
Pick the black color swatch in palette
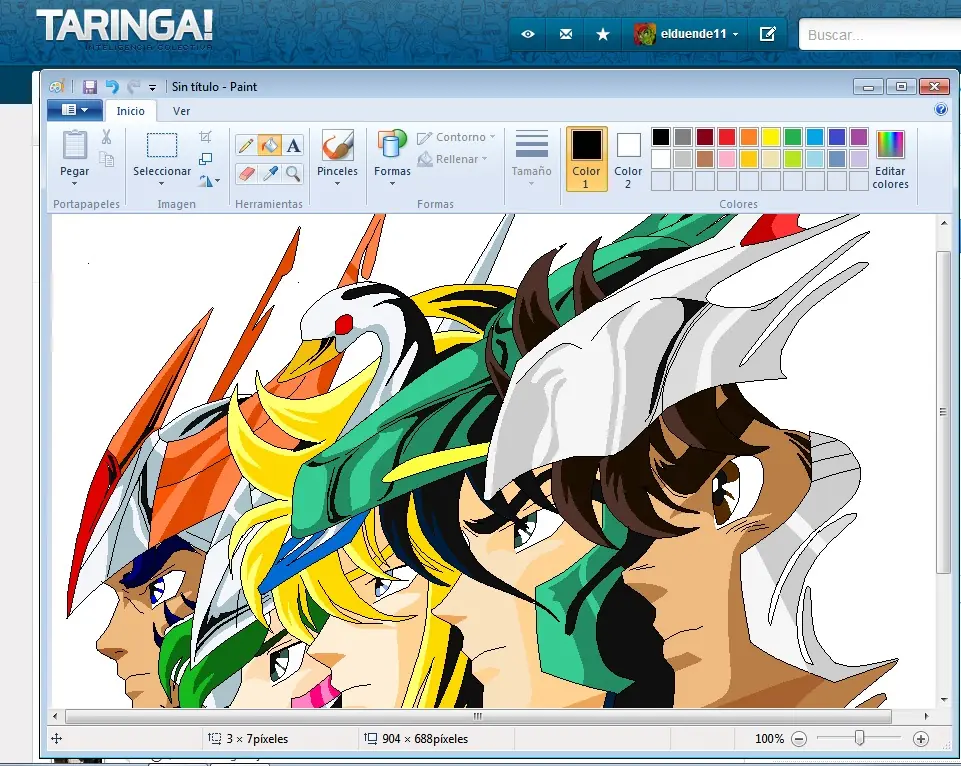coord(661,137)
